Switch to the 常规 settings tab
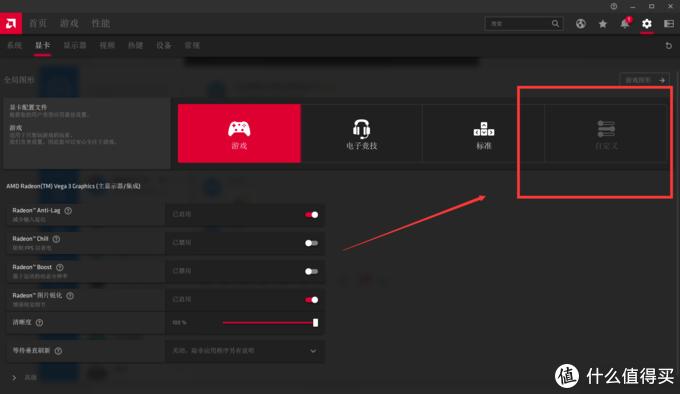 (x=192, y=45)
